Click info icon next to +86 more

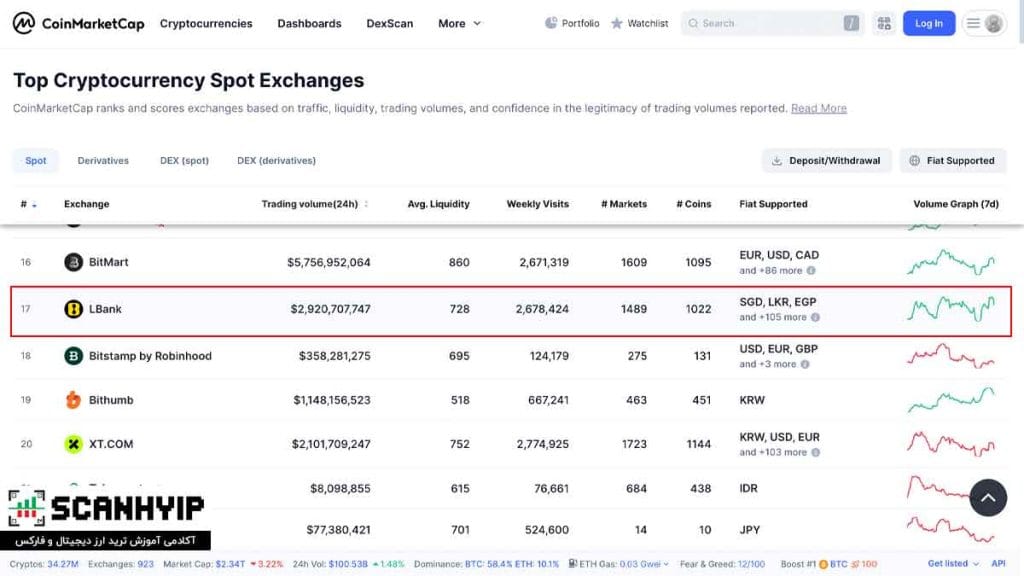811,270
